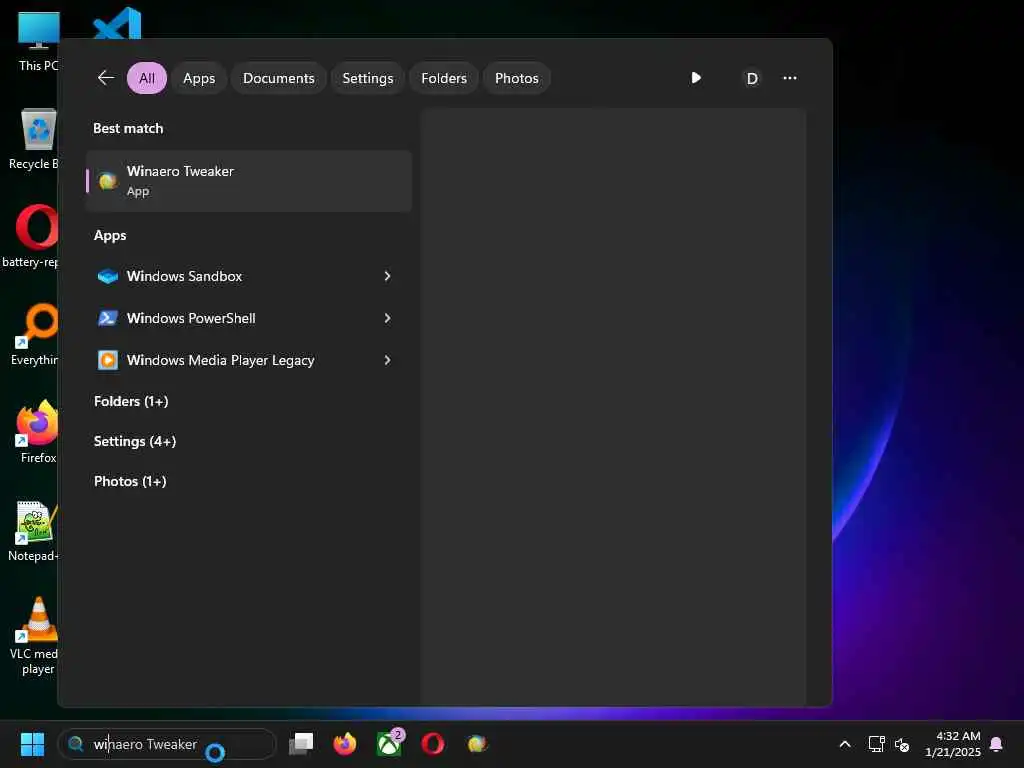Expand the Folders (1+) results group
Viewport: 1024px width, 768px height.
click(x=131, y=401)
